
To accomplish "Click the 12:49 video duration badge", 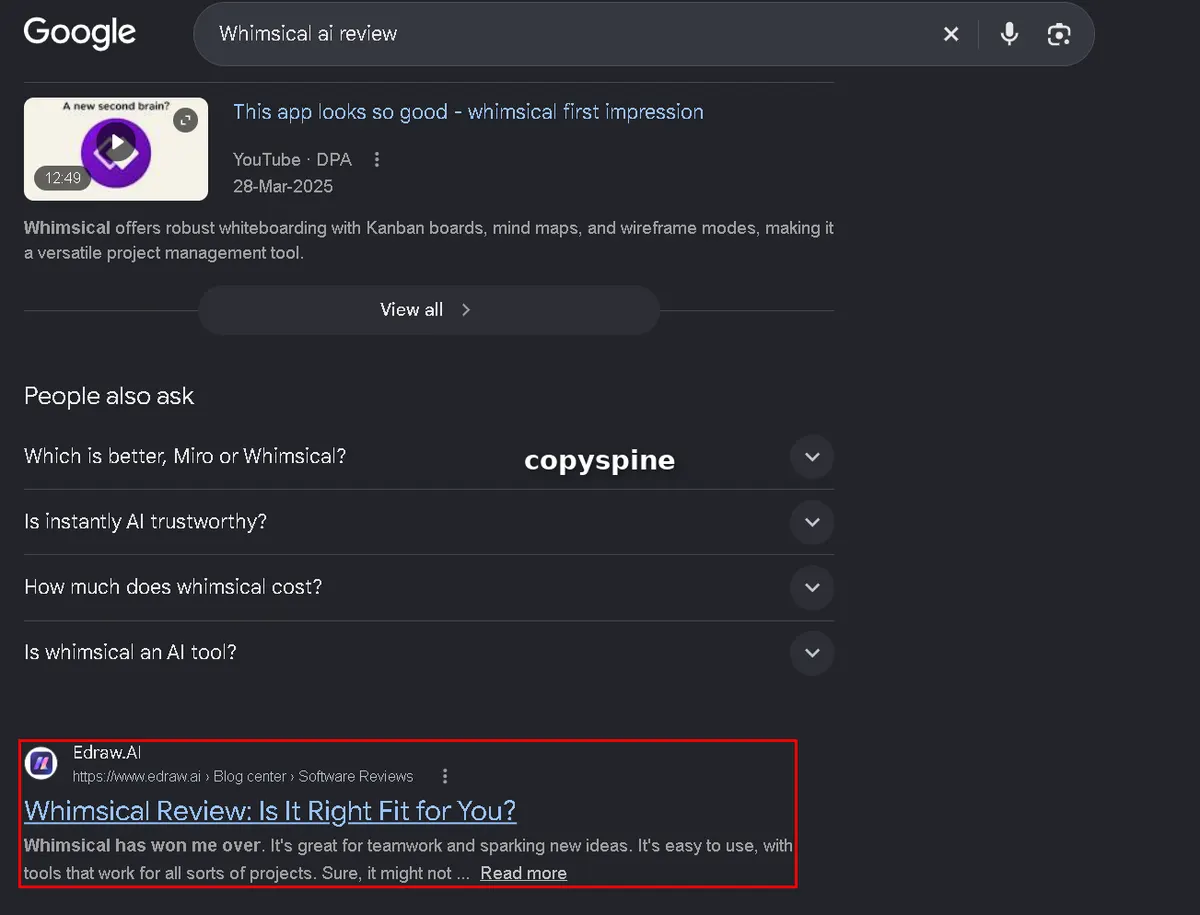I will pyautogui.click(x=63, y=178).
